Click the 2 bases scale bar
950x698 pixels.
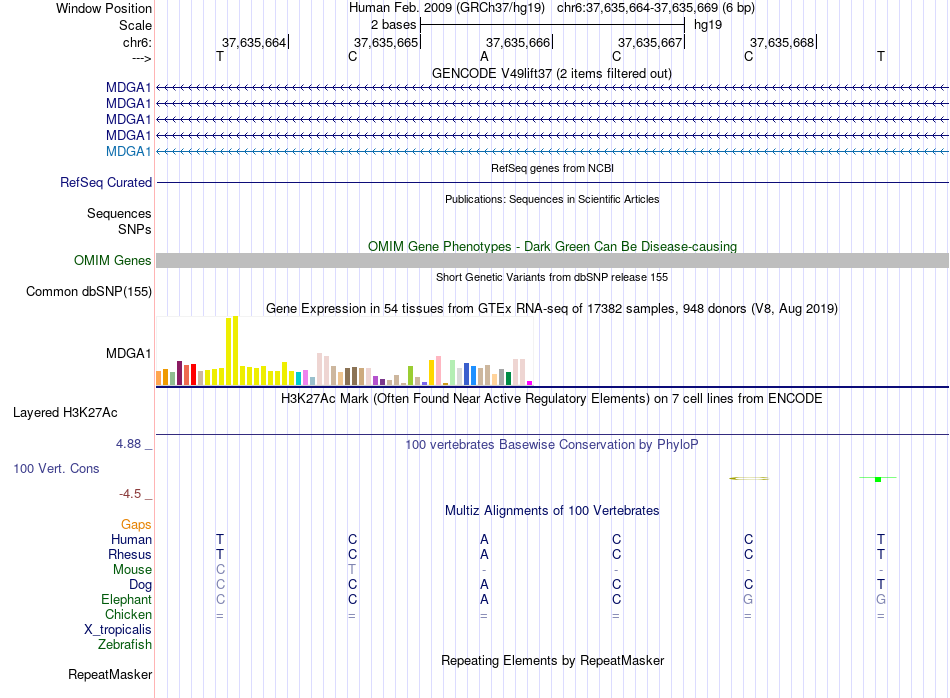tap(552, 25)
